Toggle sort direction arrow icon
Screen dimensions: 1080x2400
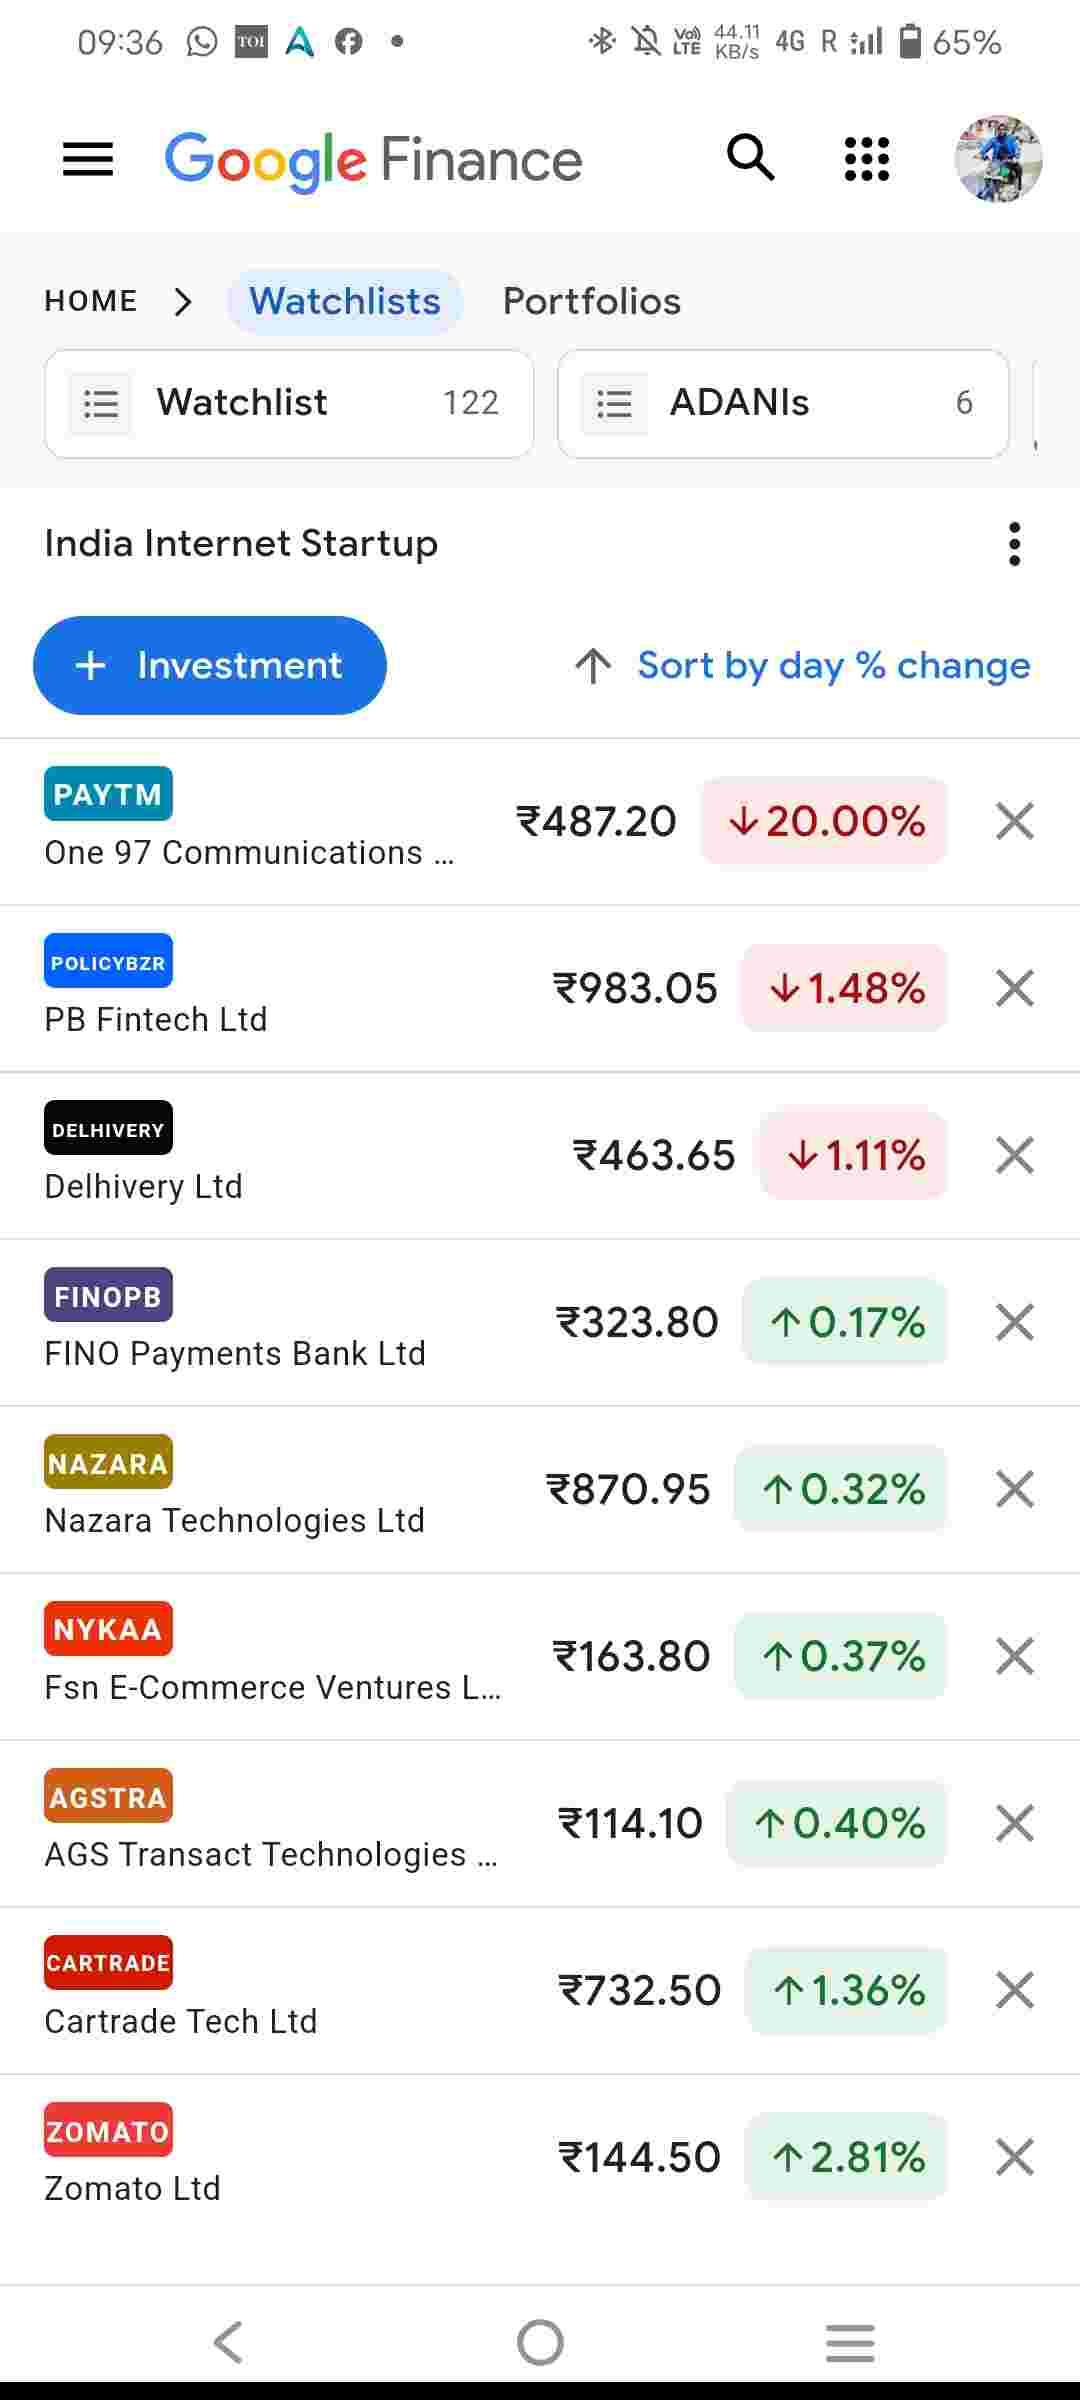pos(593,666)
